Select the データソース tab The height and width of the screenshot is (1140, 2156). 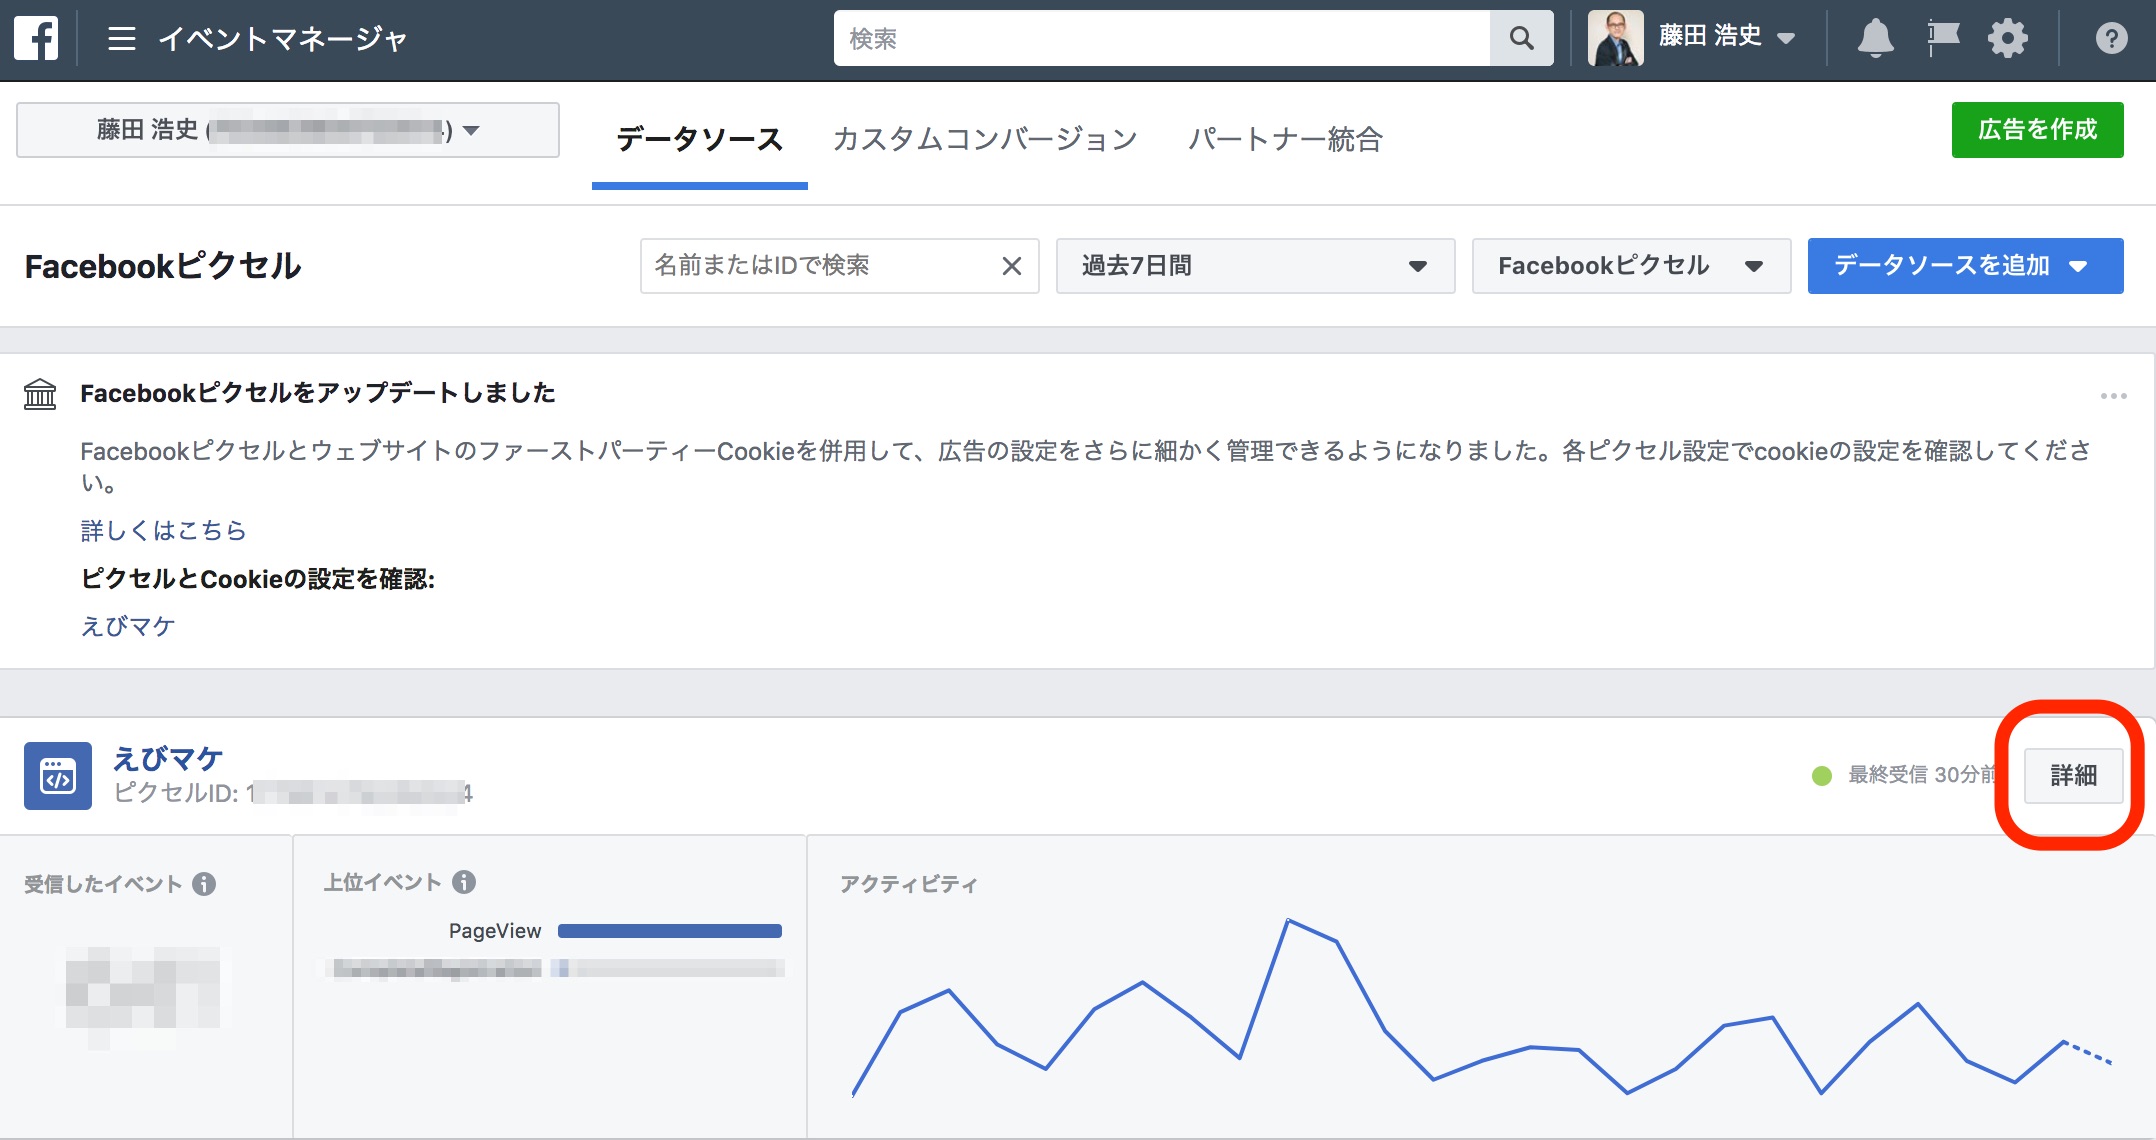pyautogui.click(x=699, y=139)
